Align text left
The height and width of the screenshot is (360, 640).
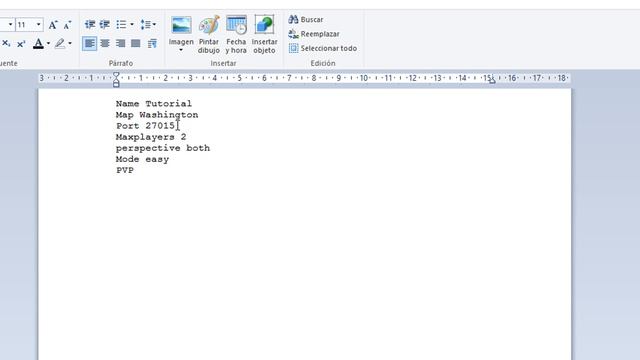tap(90, 43)
